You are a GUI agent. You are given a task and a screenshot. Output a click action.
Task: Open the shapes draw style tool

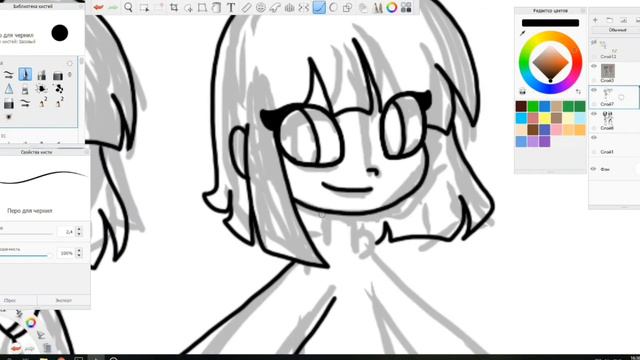point(348,7)
